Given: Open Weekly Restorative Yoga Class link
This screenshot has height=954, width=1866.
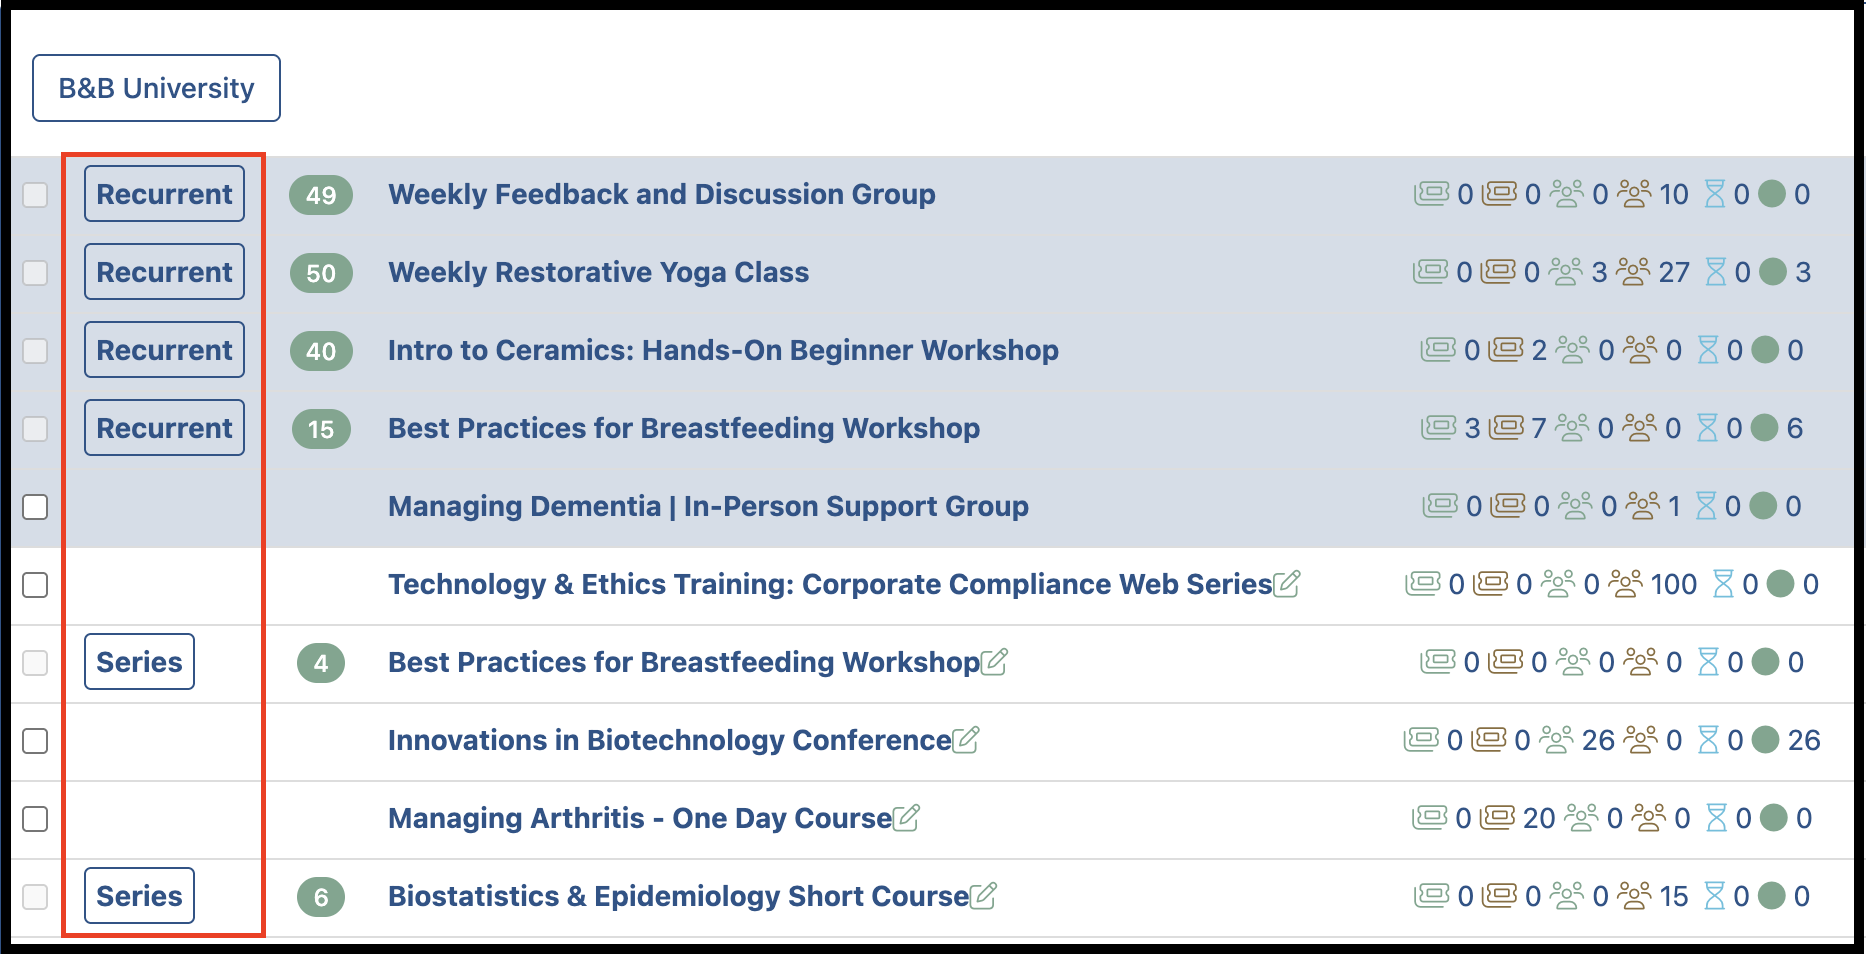Looking at the screenshot, I should [598, 272].
